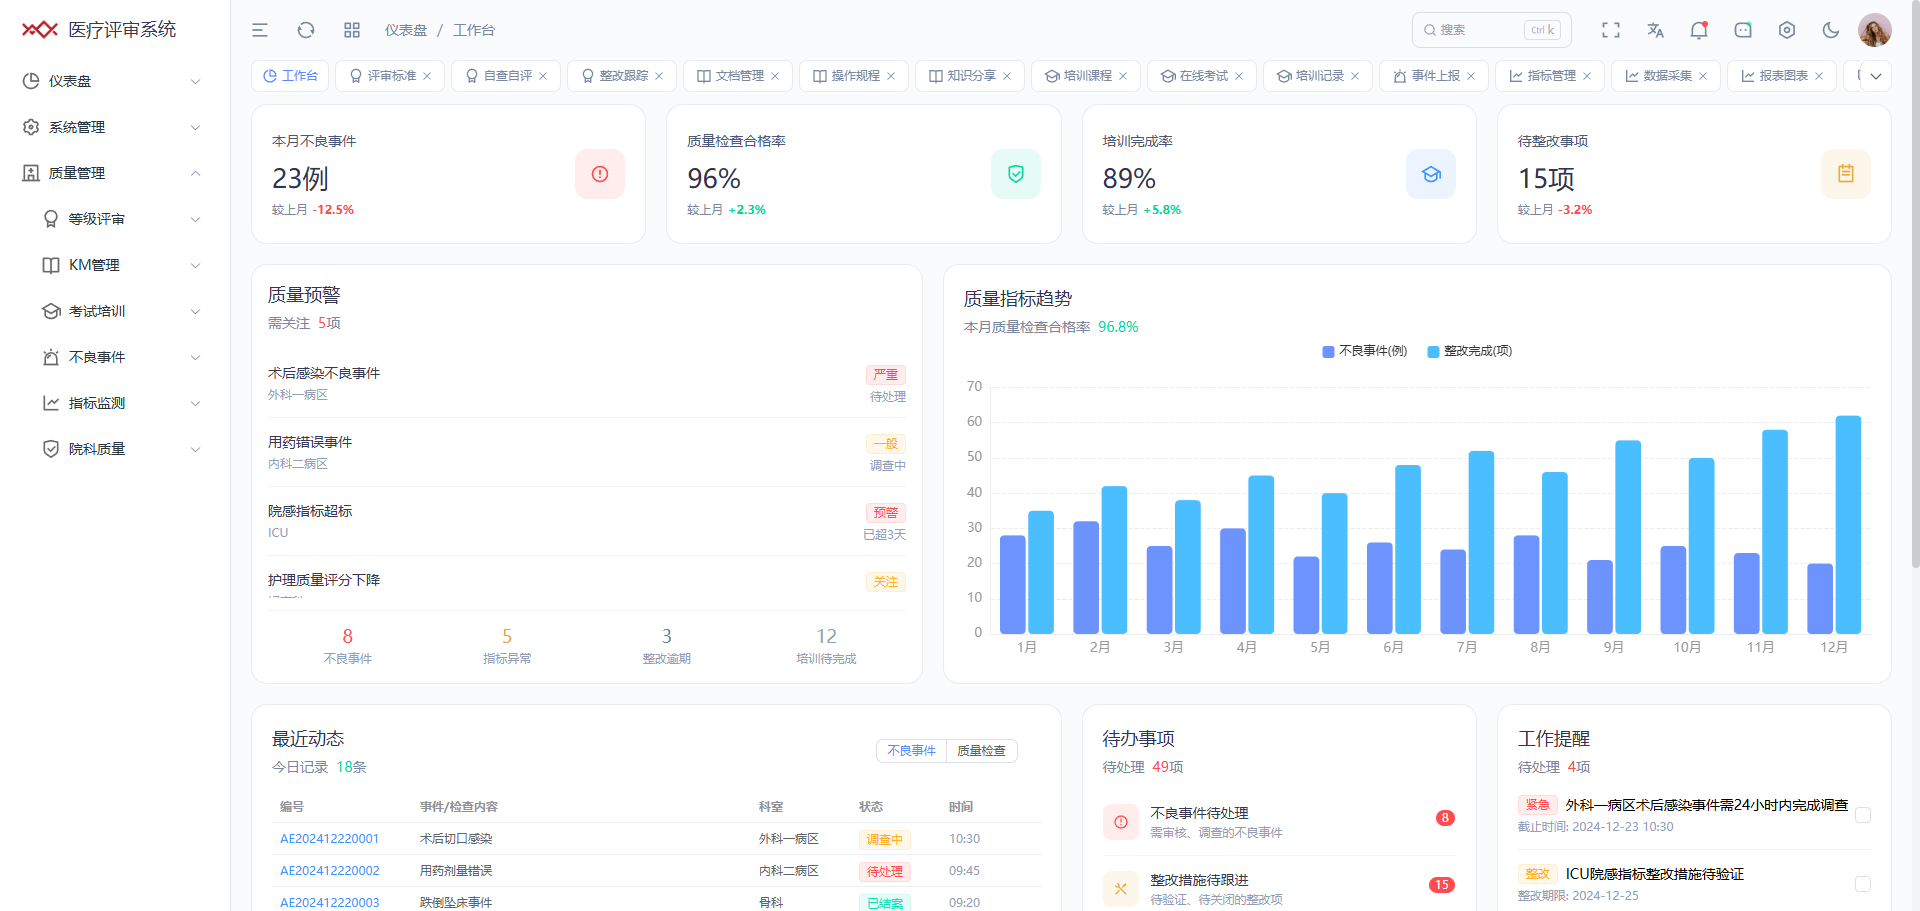Viewport: 1920px width, 911px height.
Task: Expand the KM管理 submenu
Action: tap(115, 265)
